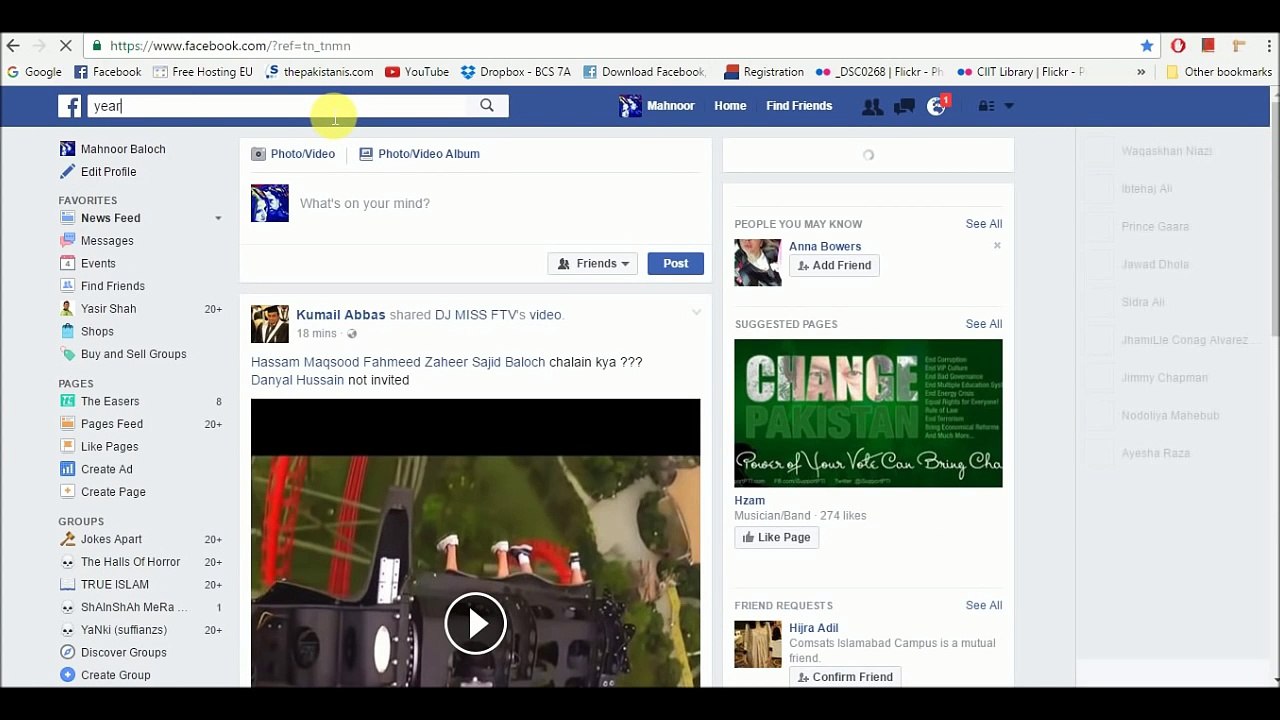
Task: Open the privacy shortcuts lock icon
Action: pos(985,106)
